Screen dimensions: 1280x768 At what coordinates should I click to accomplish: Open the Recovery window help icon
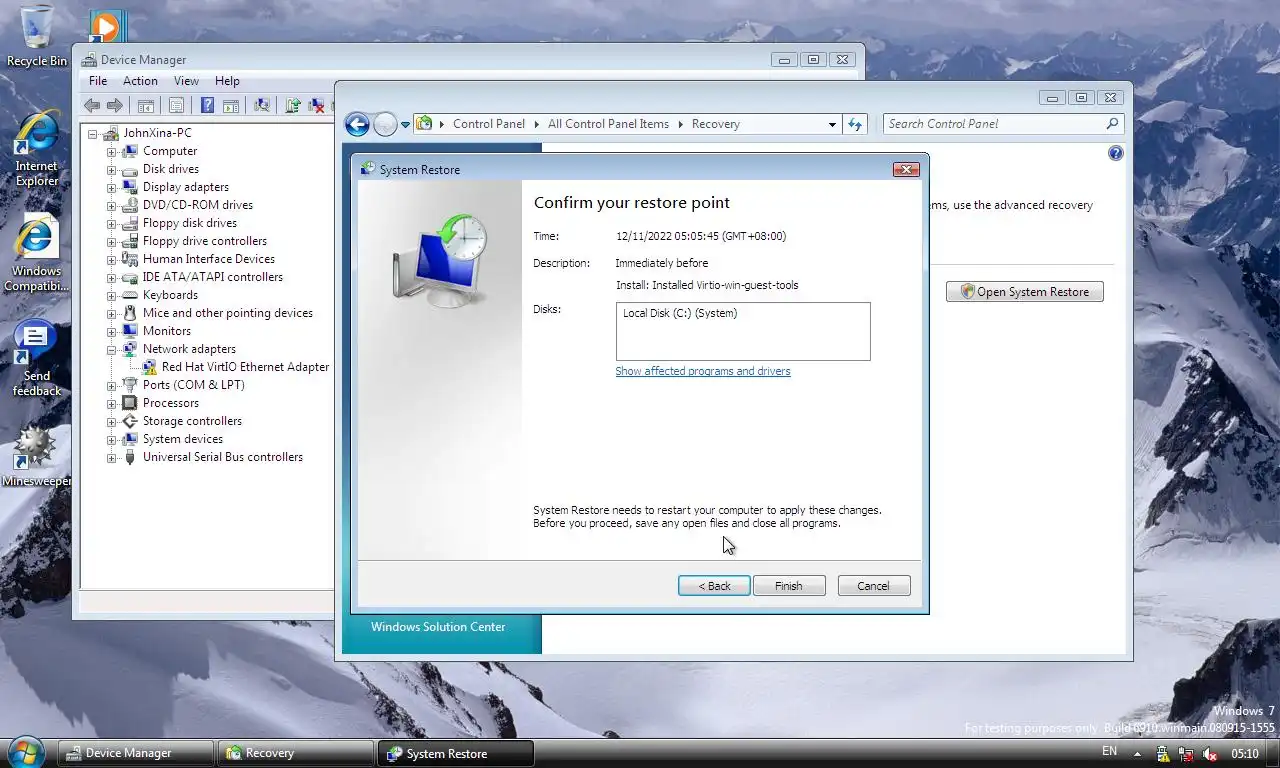pyautogui.click(x=1116, y=153)
